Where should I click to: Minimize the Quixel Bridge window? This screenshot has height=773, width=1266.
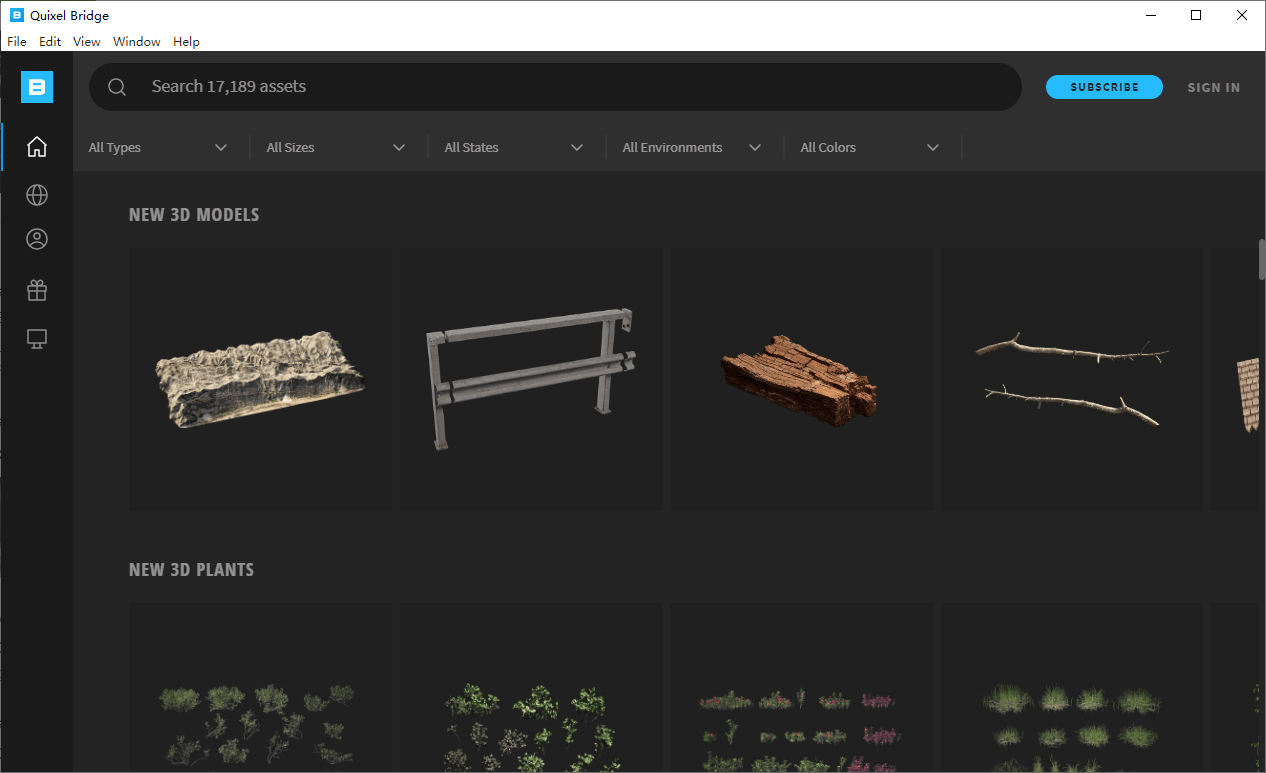click(x=1150, y=15)
